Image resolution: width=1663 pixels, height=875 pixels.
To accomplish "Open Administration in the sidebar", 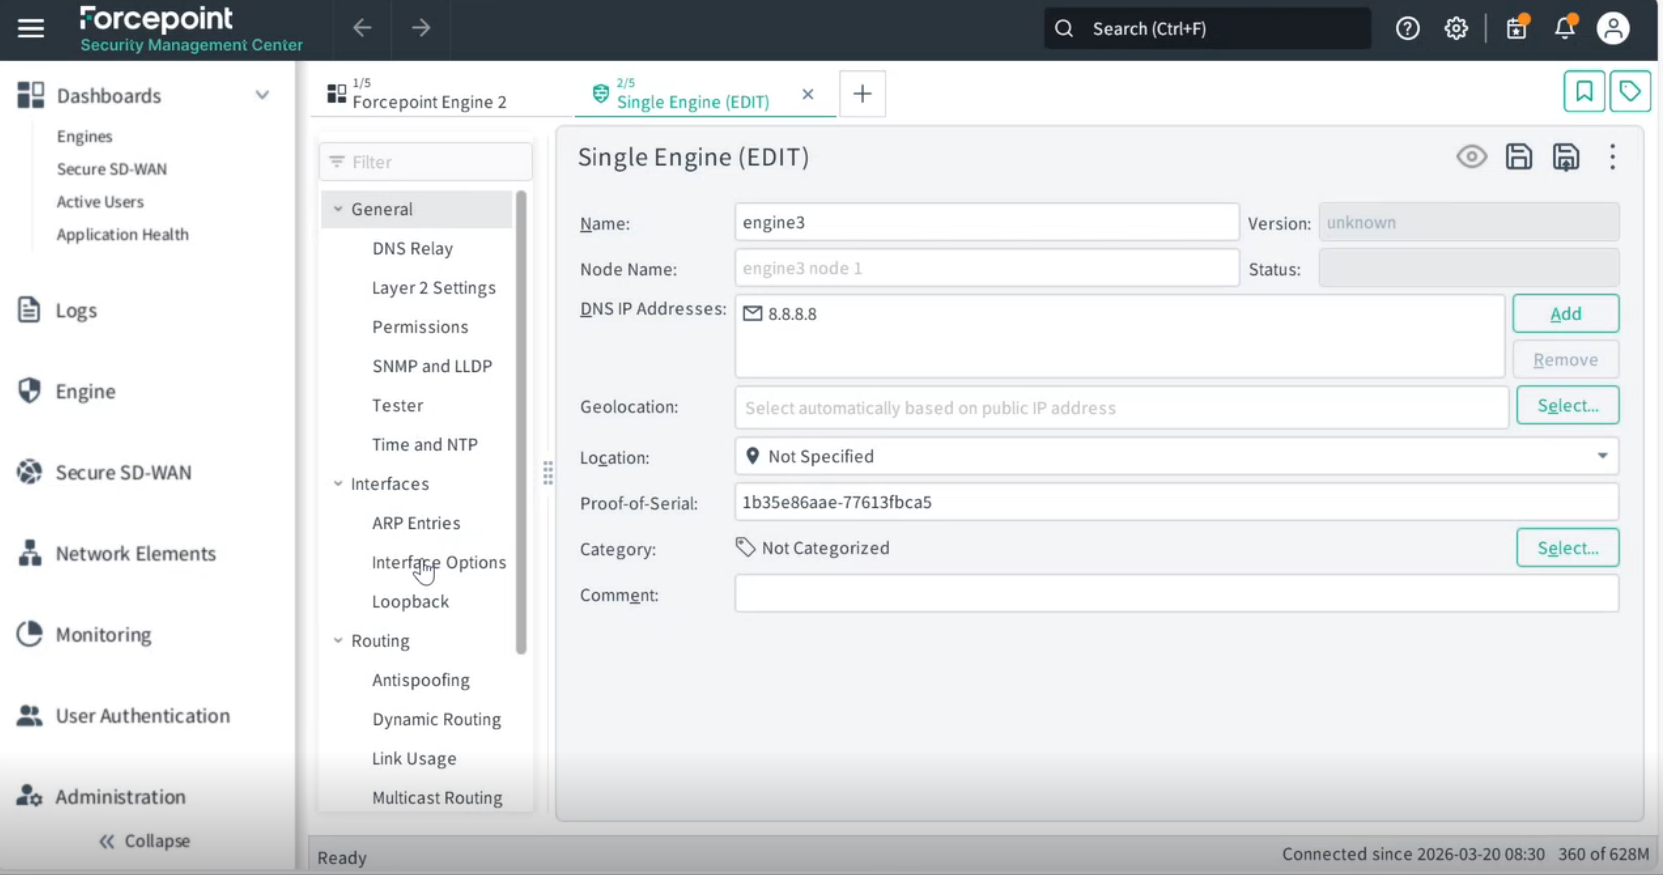I will click(120, 796).
